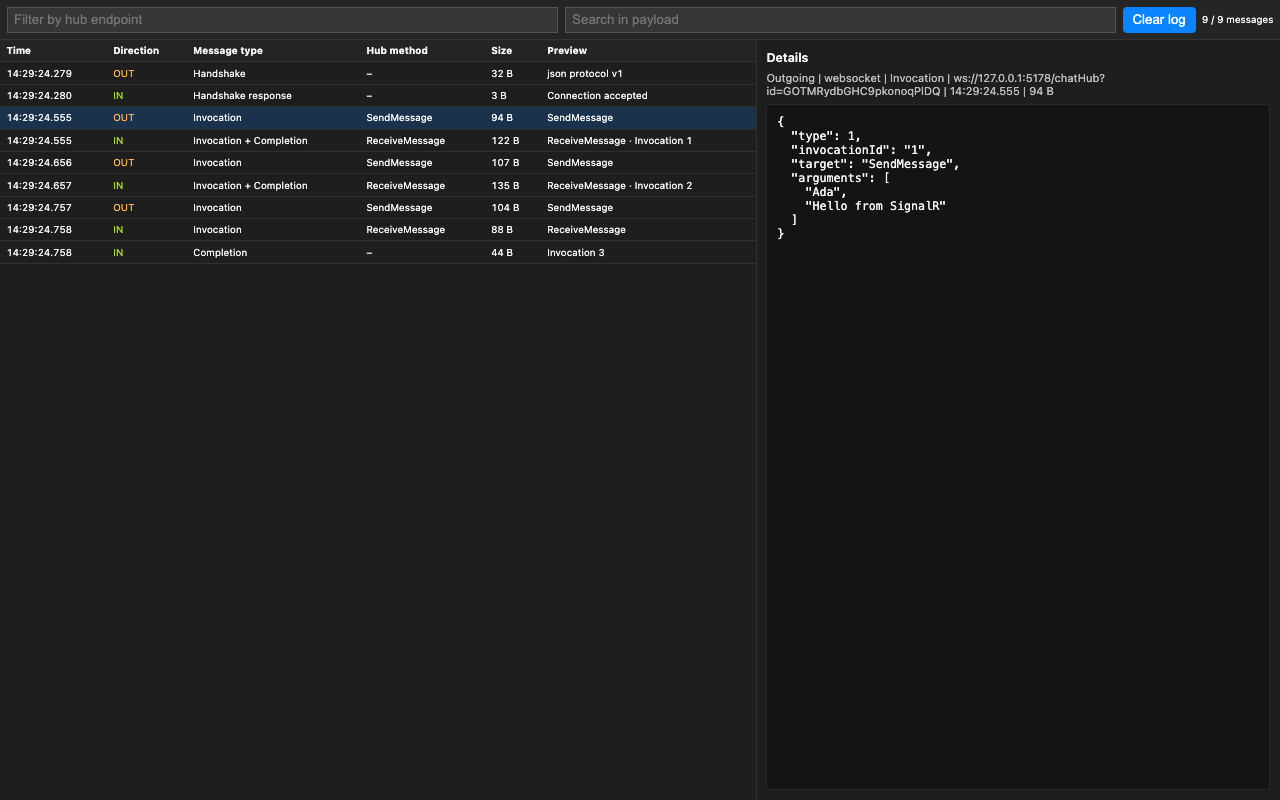Select the "Invocation 3" preview cell
This screenshot has width=1280, height=800.
coord(576,253)
